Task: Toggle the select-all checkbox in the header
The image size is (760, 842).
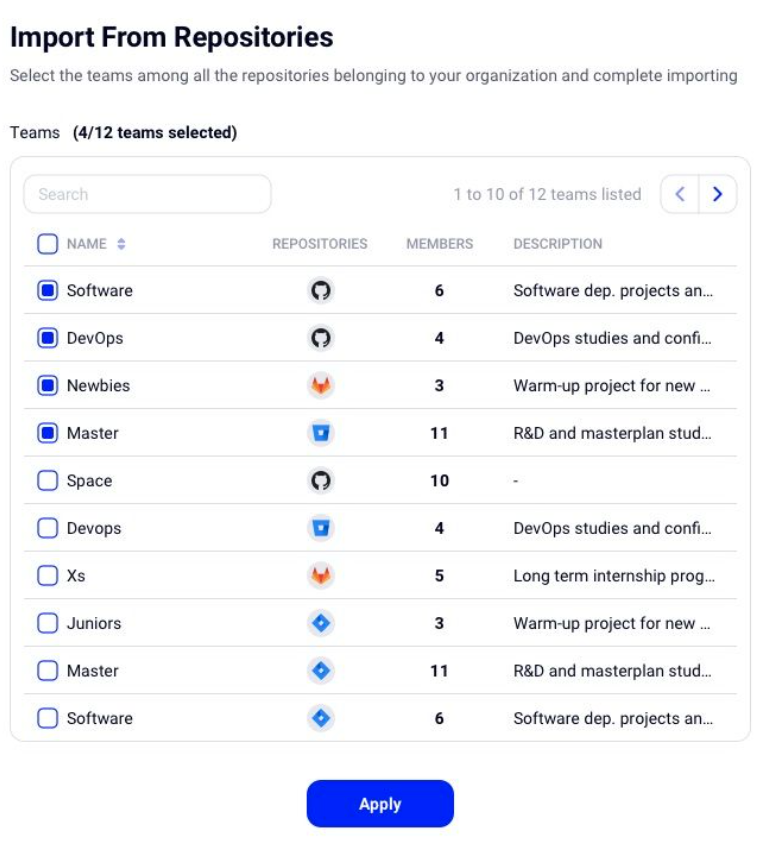Action: point(48,244)
